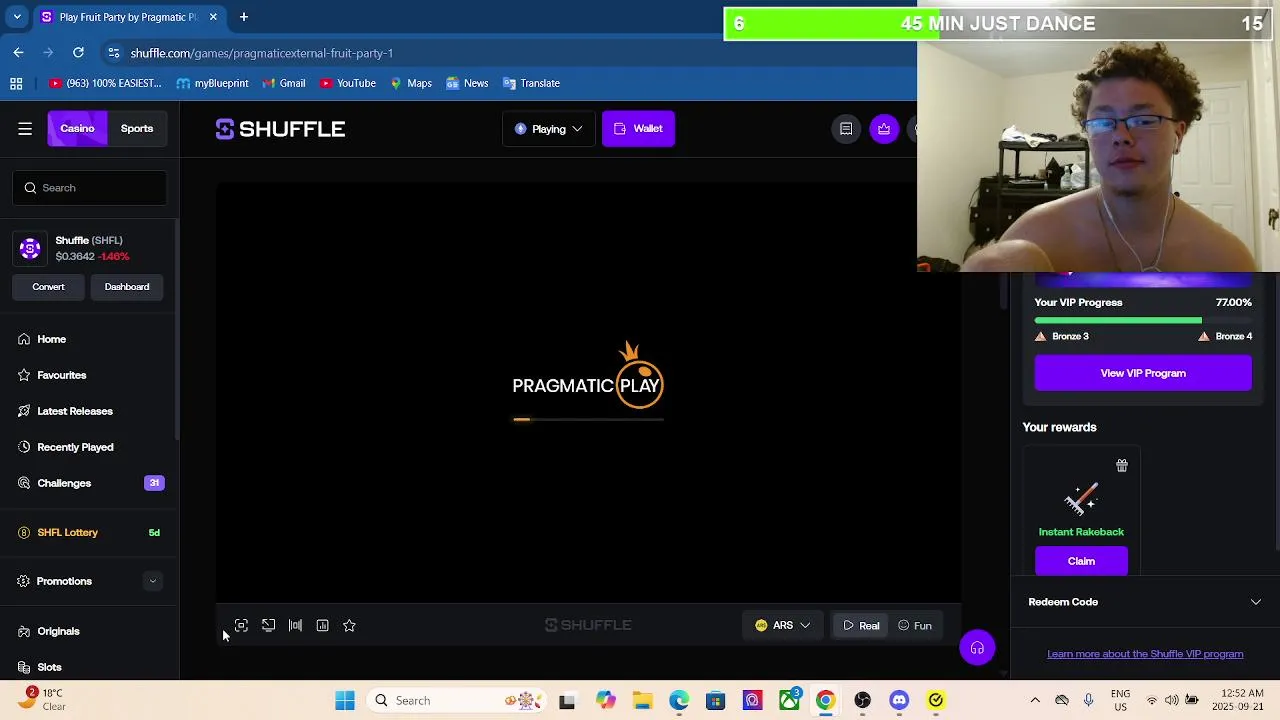1280x720 pixels.
Task: Click the VIP progress bar
Action: [1143, 321]
